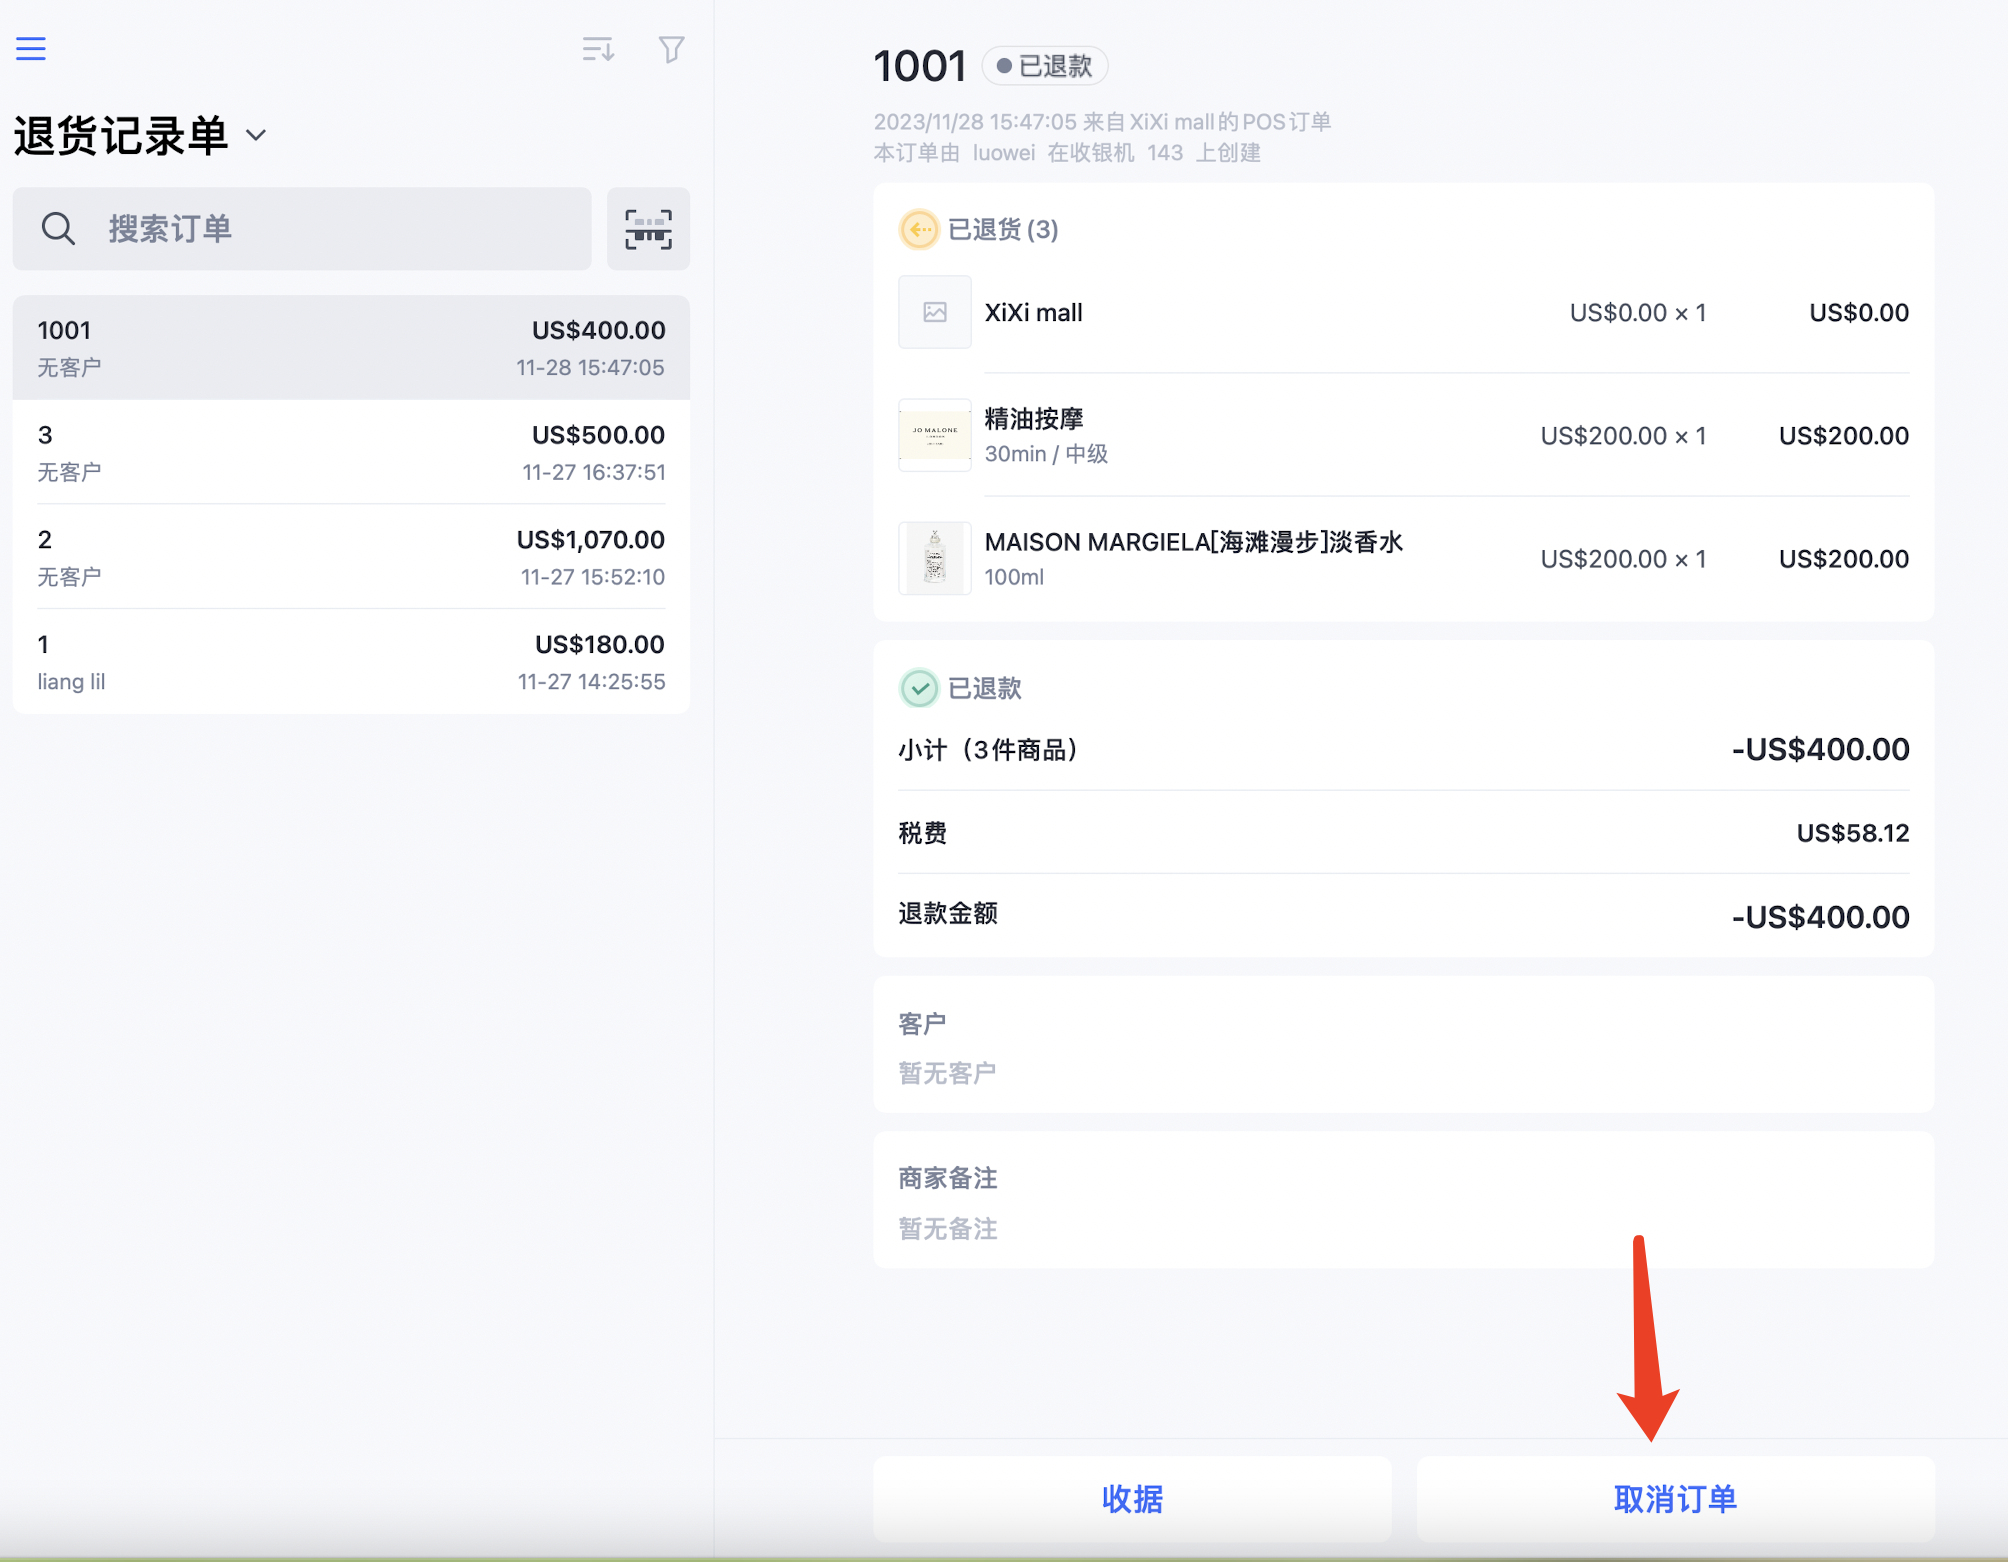2008x1562 pixels.
Task: Click the luowei creator line
Action: point(1067,153)
